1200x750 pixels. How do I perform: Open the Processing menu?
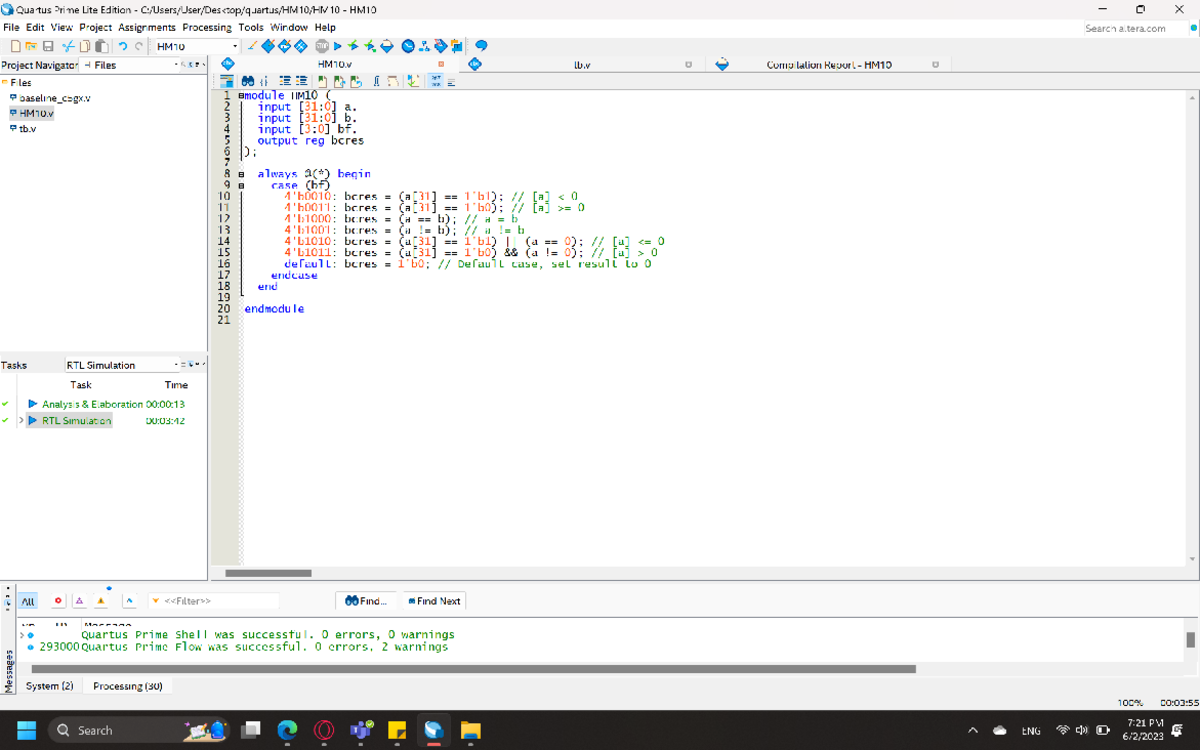pyautogui.click(x=207, y=27)
